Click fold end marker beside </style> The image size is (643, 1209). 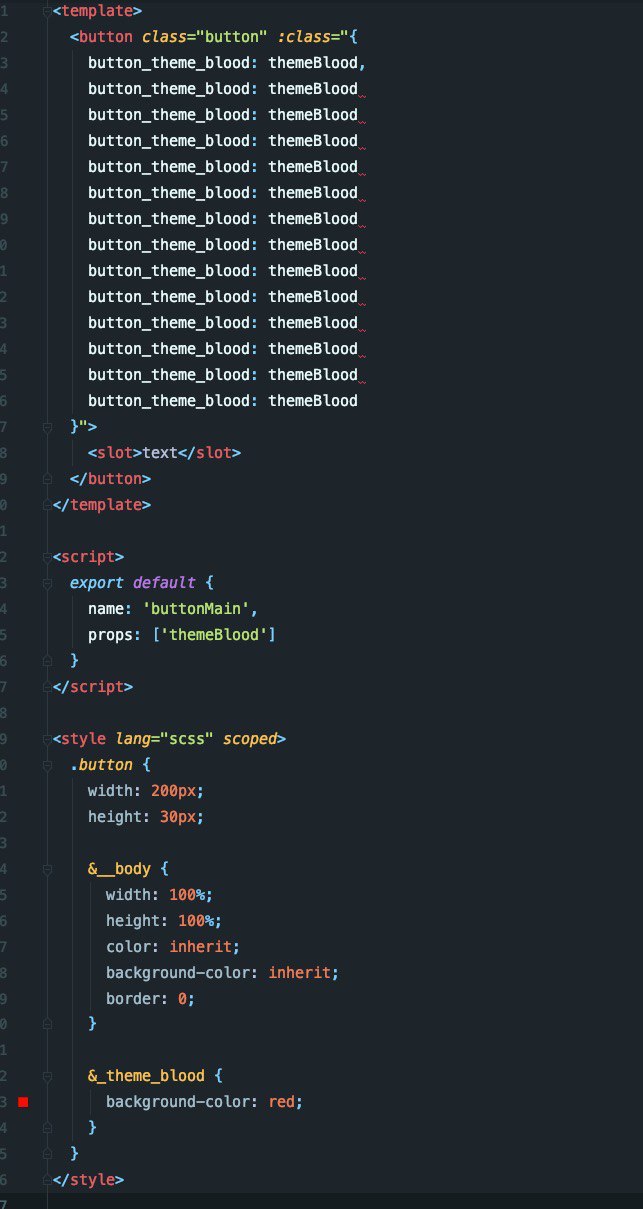click(x=46, y=1181)
